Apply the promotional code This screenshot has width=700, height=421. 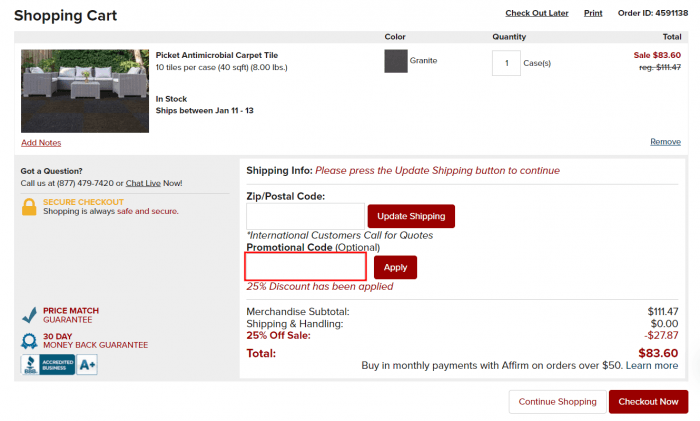396,267
